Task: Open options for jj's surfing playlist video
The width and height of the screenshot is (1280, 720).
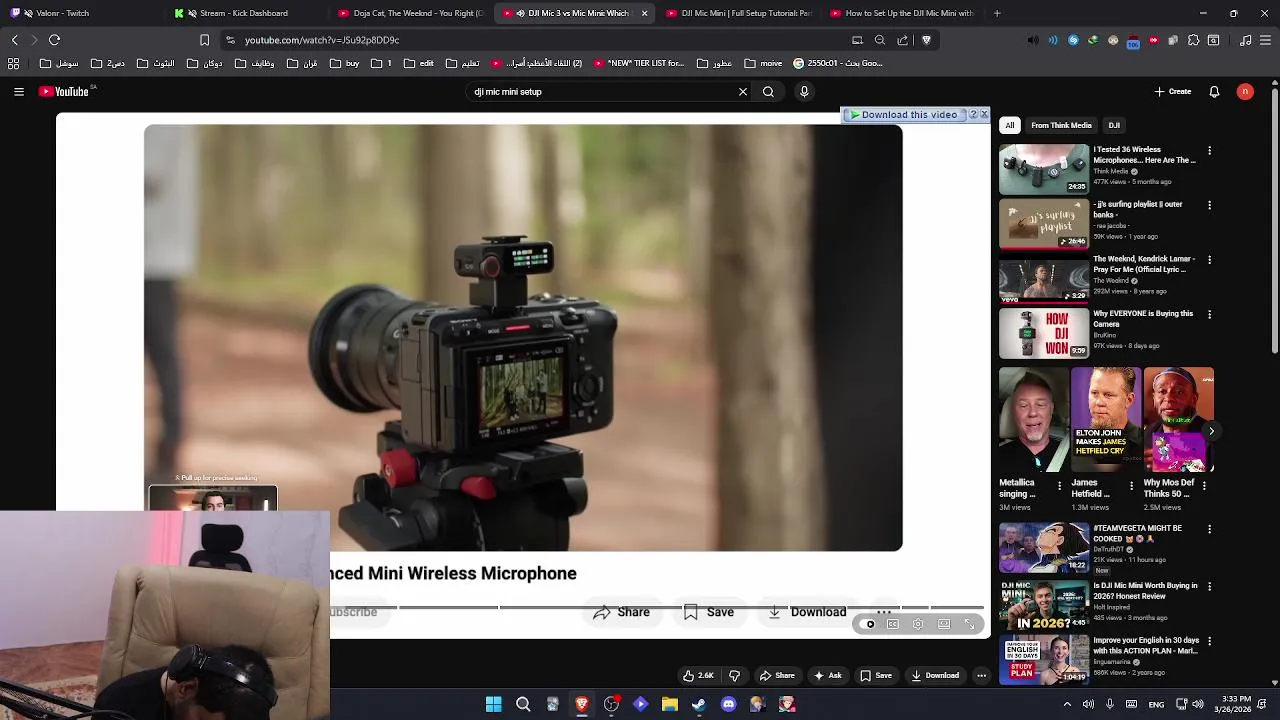Action: pyautogui.click(x=1210, y=205)
